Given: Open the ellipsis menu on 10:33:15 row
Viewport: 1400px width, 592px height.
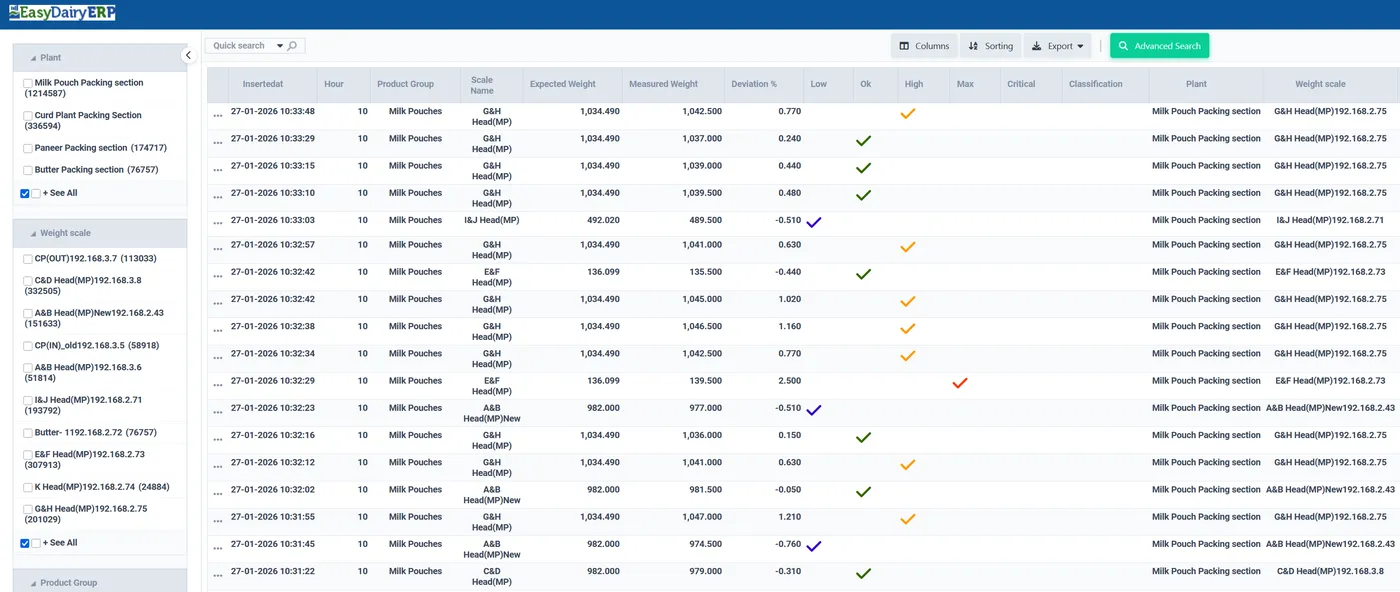Looking at the screenshot, I should [218, 170].
